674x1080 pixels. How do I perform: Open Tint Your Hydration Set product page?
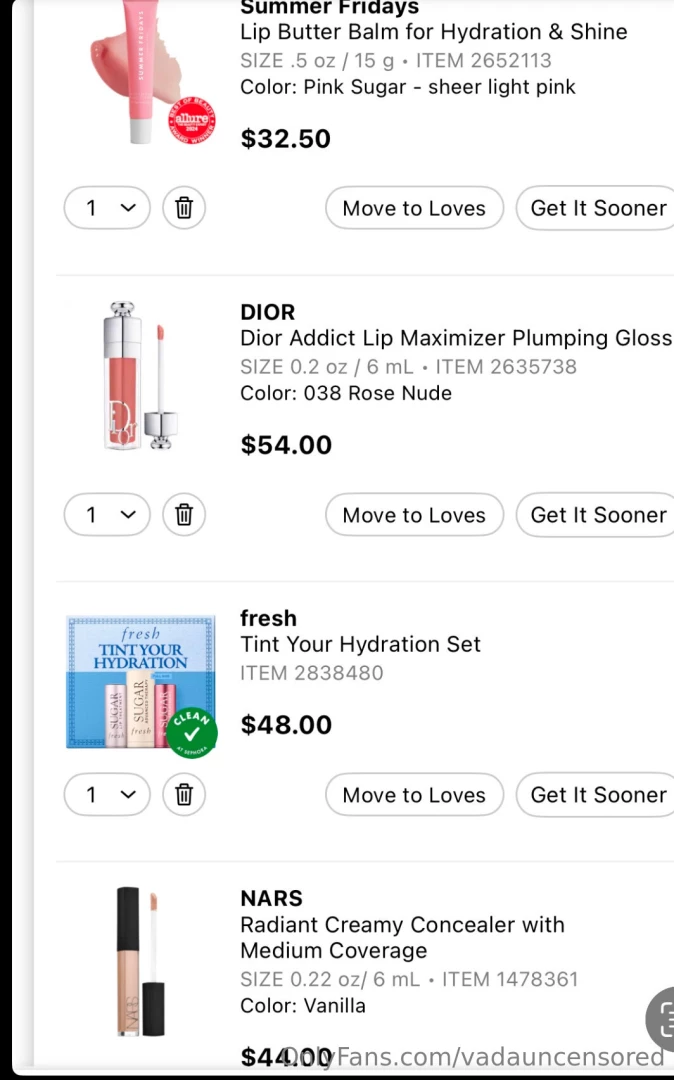click(360, 644)
